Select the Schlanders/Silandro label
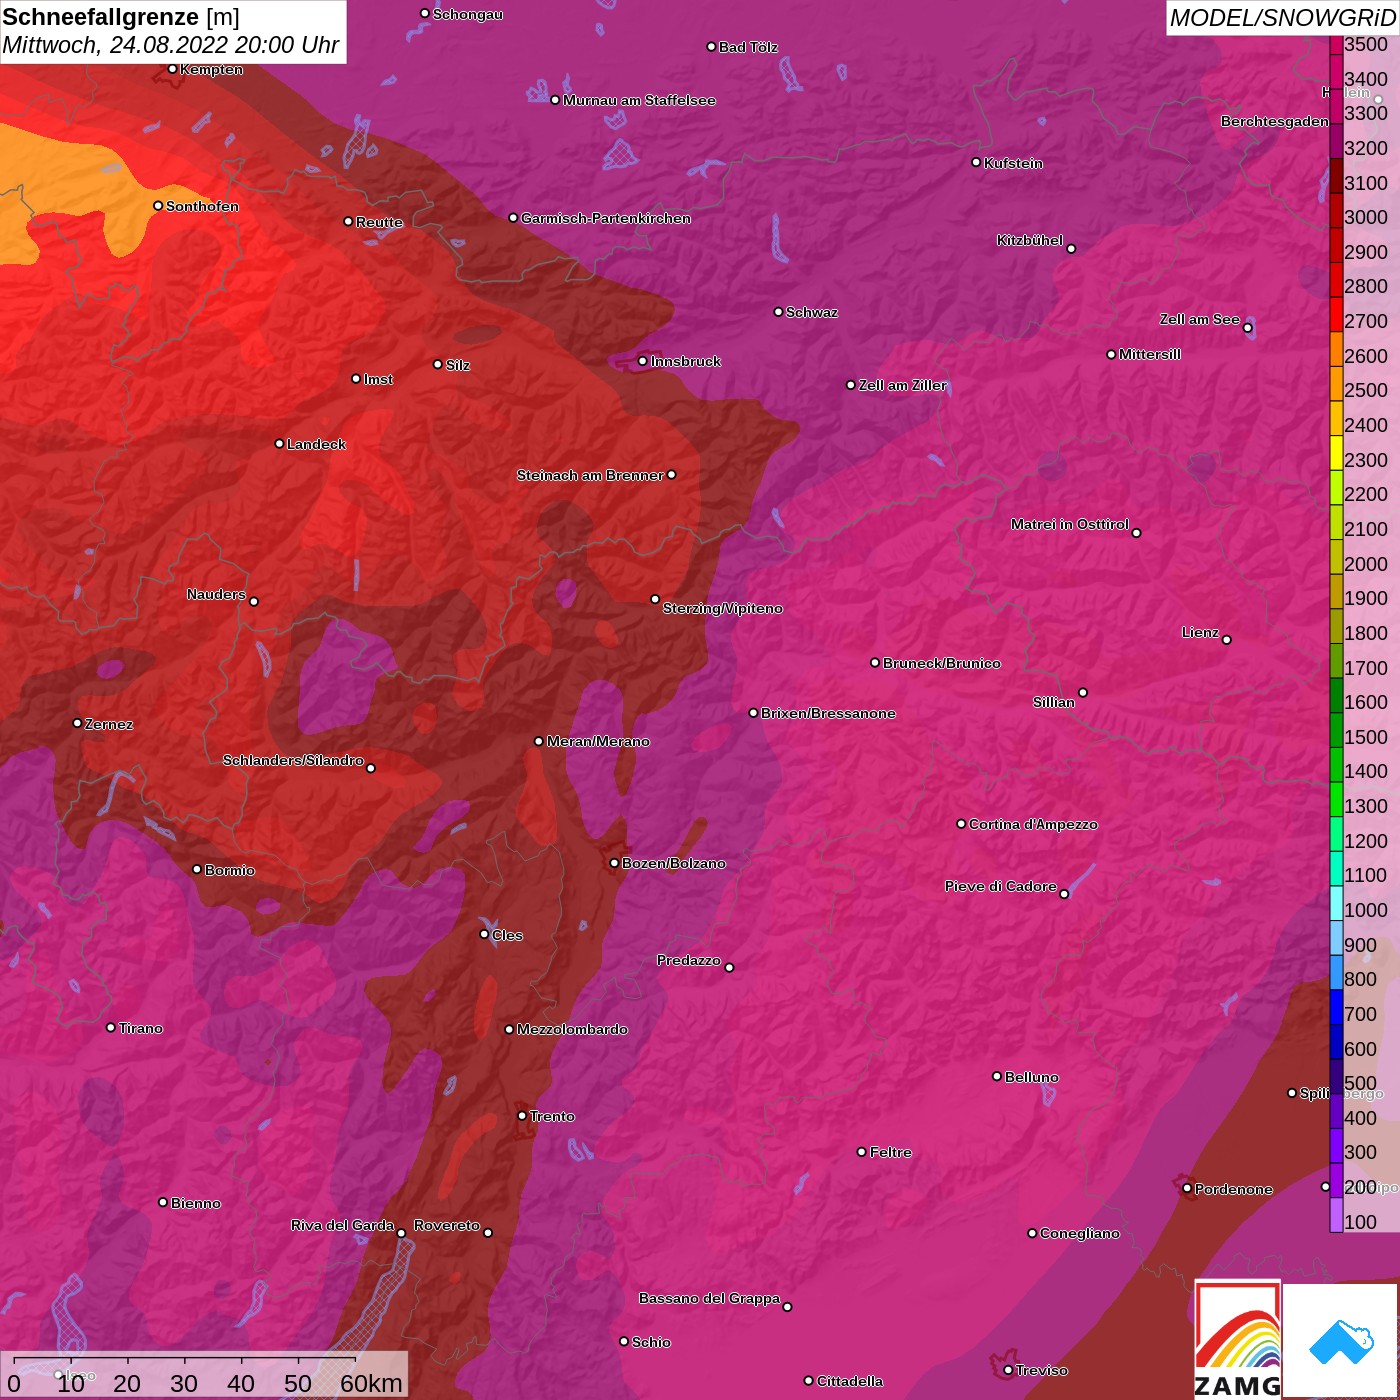The image size is (1400, 1400). pos(293,760)
